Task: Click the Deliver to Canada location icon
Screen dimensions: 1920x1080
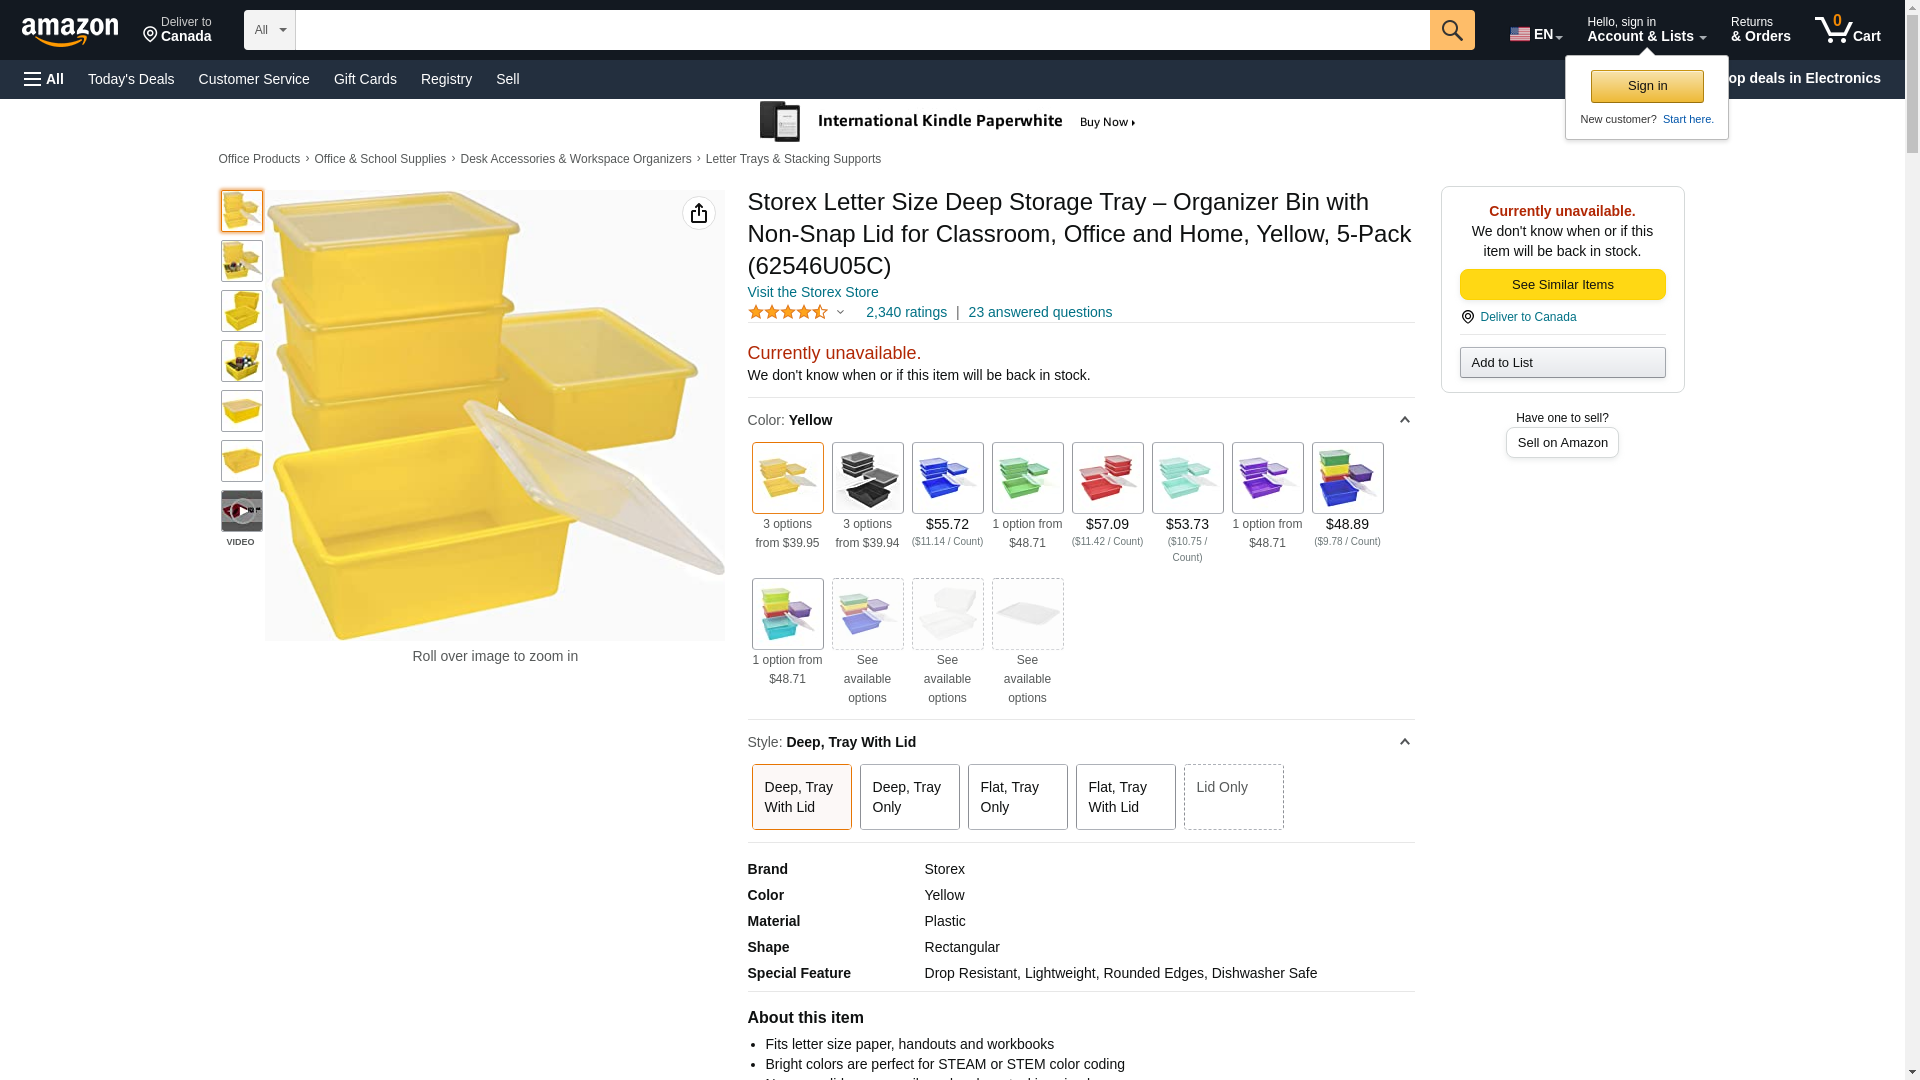Action: pyautogui.click(x=1467, y=317)
